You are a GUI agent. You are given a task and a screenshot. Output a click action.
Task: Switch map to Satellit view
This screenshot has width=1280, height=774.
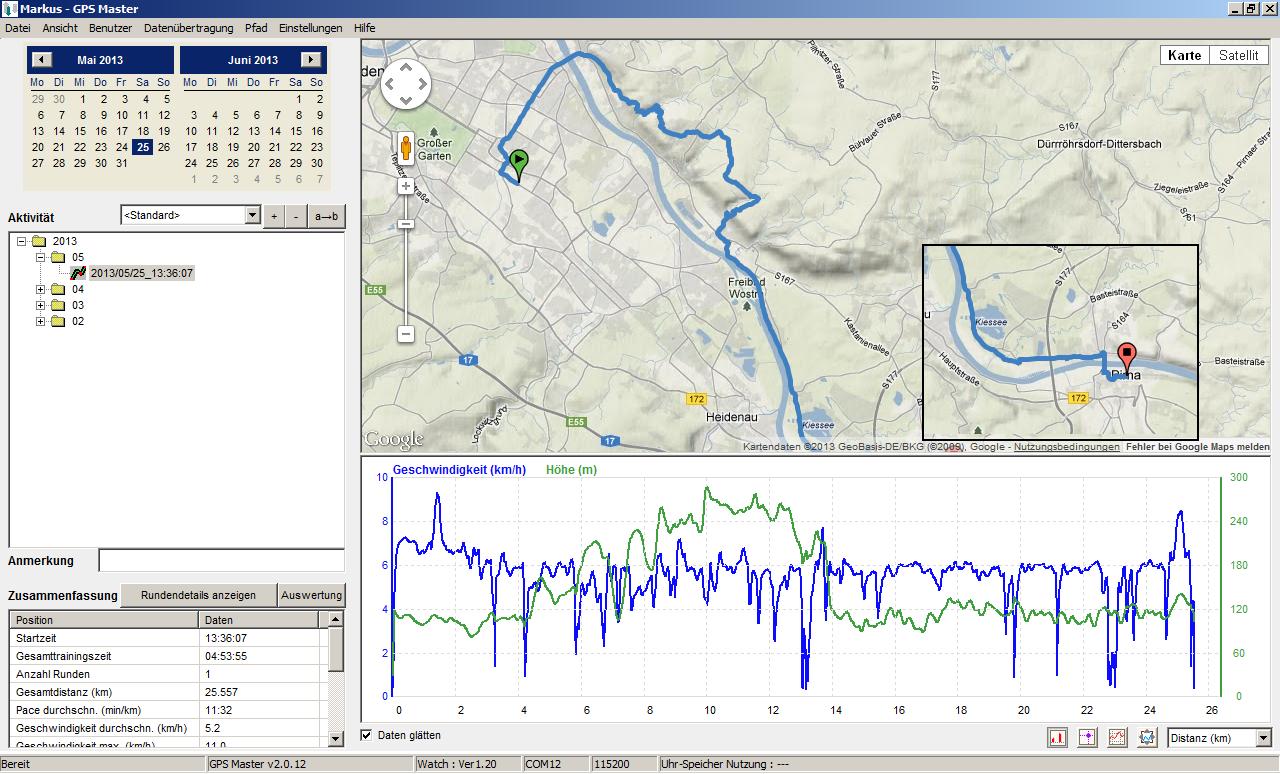point(1238,56)
